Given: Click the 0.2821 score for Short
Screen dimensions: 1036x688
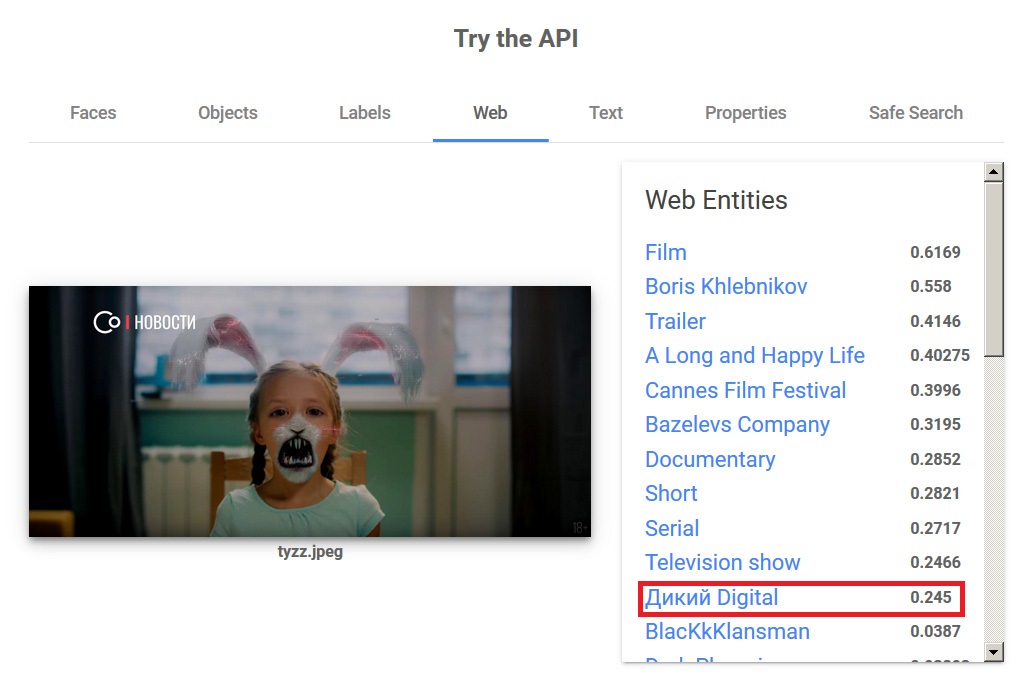Looking at the screenshot, I should pyautogui.click(x=934, y=494).
